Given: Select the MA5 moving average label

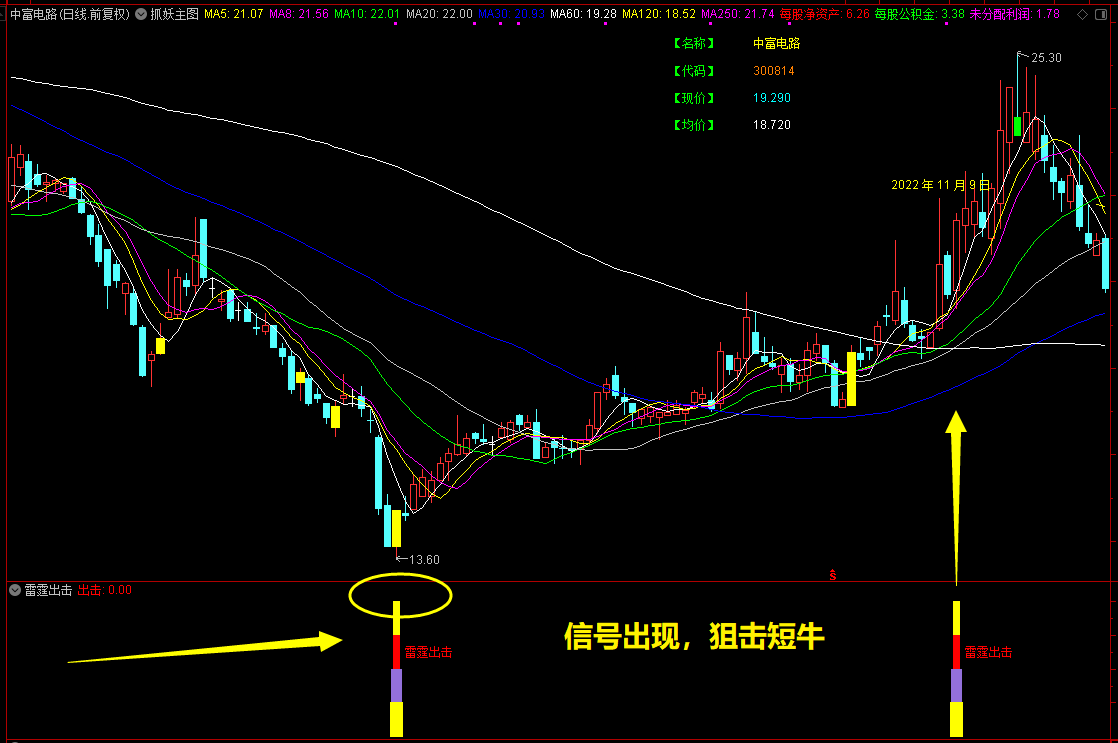Looking at the screenshot, I should (233, 14).
